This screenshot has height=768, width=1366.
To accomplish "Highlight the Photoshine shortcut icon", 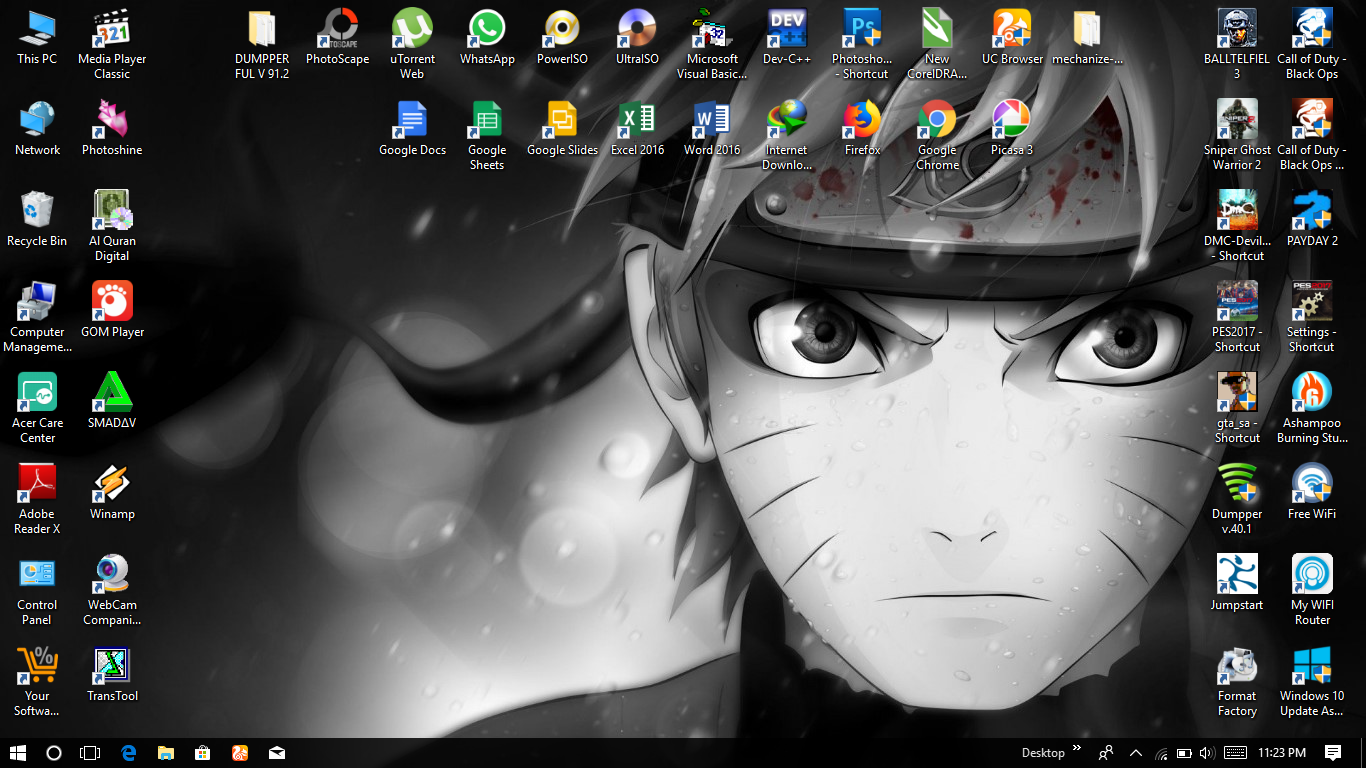I will tap(112, 120).
